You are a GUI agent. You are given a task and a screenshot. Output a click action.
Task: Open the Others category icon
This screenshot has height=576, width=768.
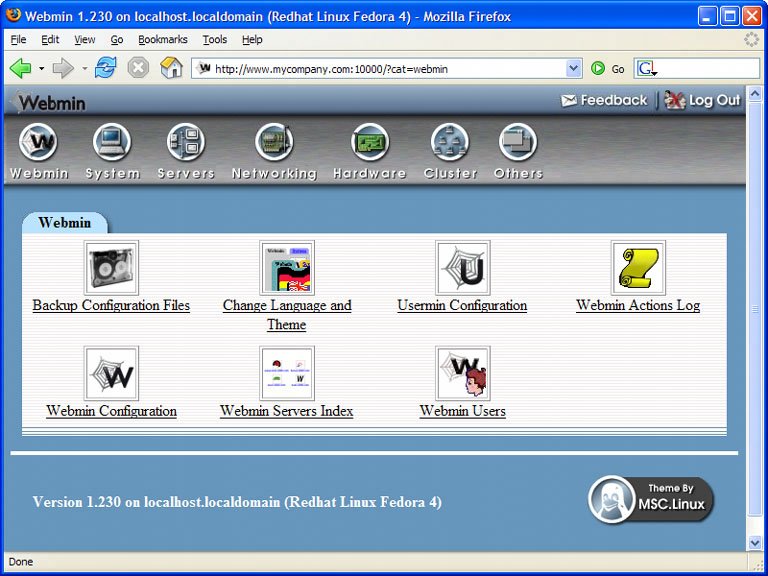point(518,143)
